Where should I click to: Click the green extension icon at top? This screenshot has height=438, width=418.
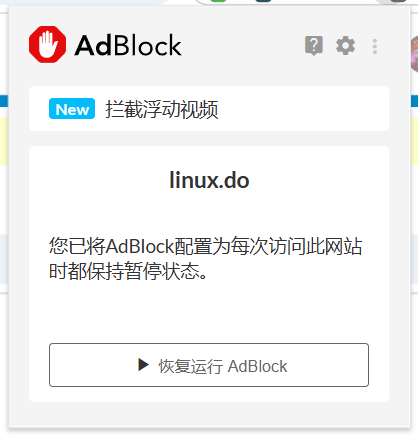pos(218,1)
